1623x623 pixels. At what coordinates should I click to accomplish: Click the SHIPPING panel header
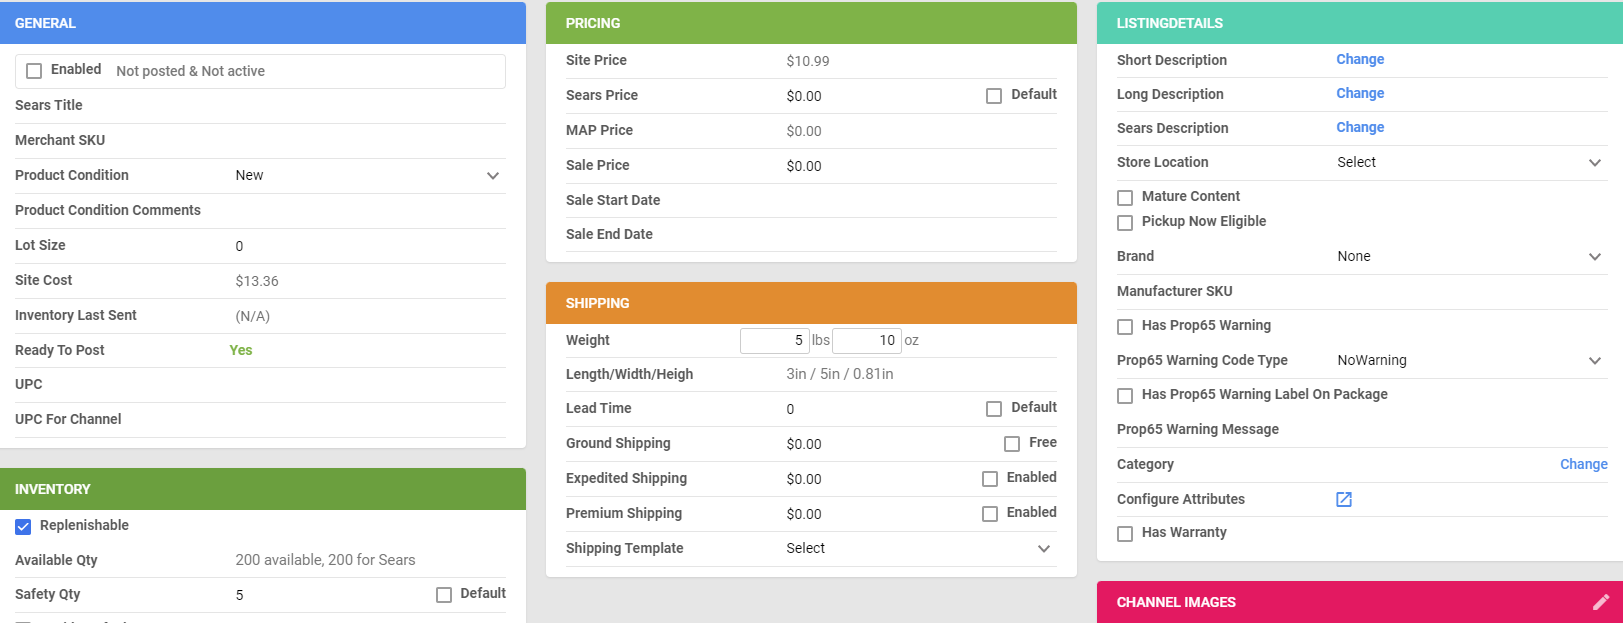point(811,303)
